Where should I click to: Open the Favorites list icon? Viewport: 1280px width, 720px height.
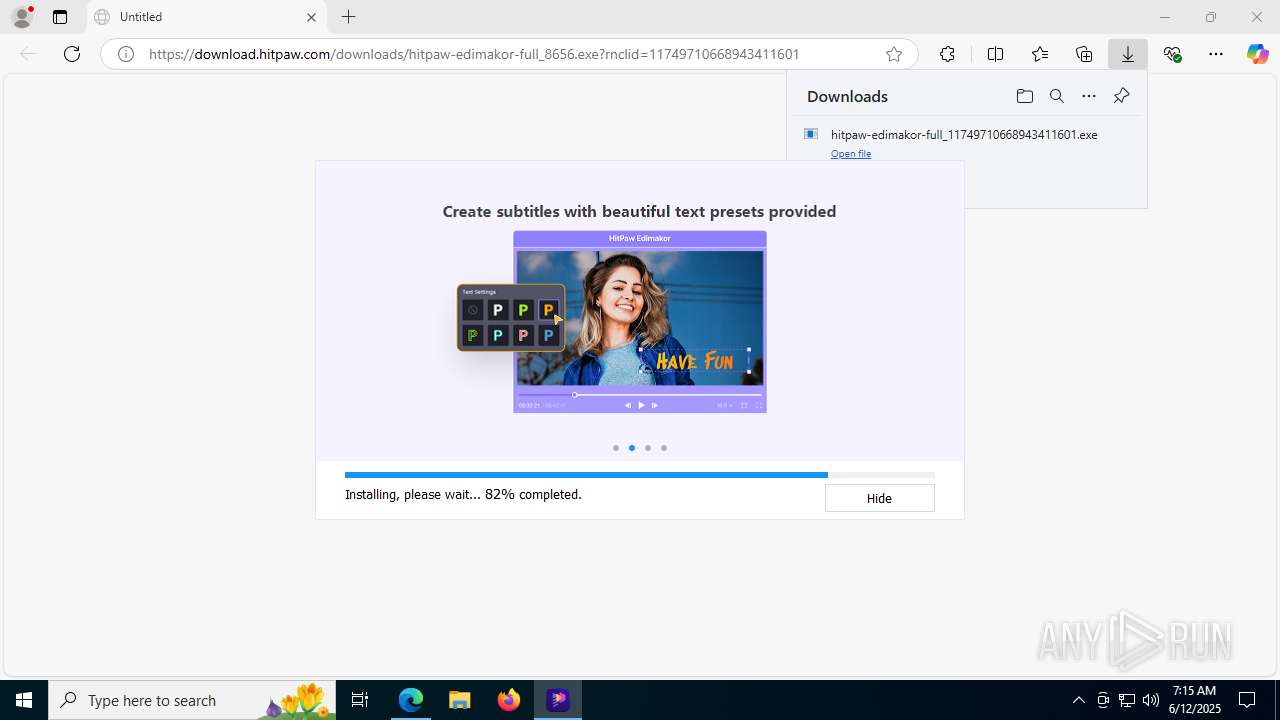tap(1040, 54)
